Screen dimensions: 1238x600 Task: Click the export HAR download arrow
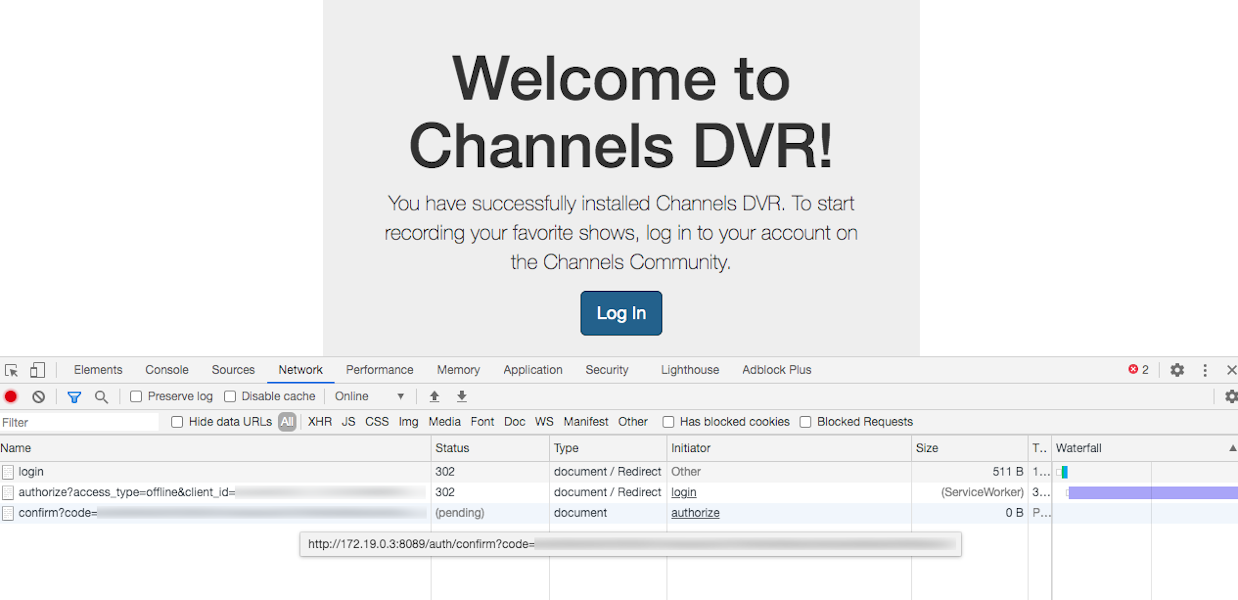click(462, 397)
